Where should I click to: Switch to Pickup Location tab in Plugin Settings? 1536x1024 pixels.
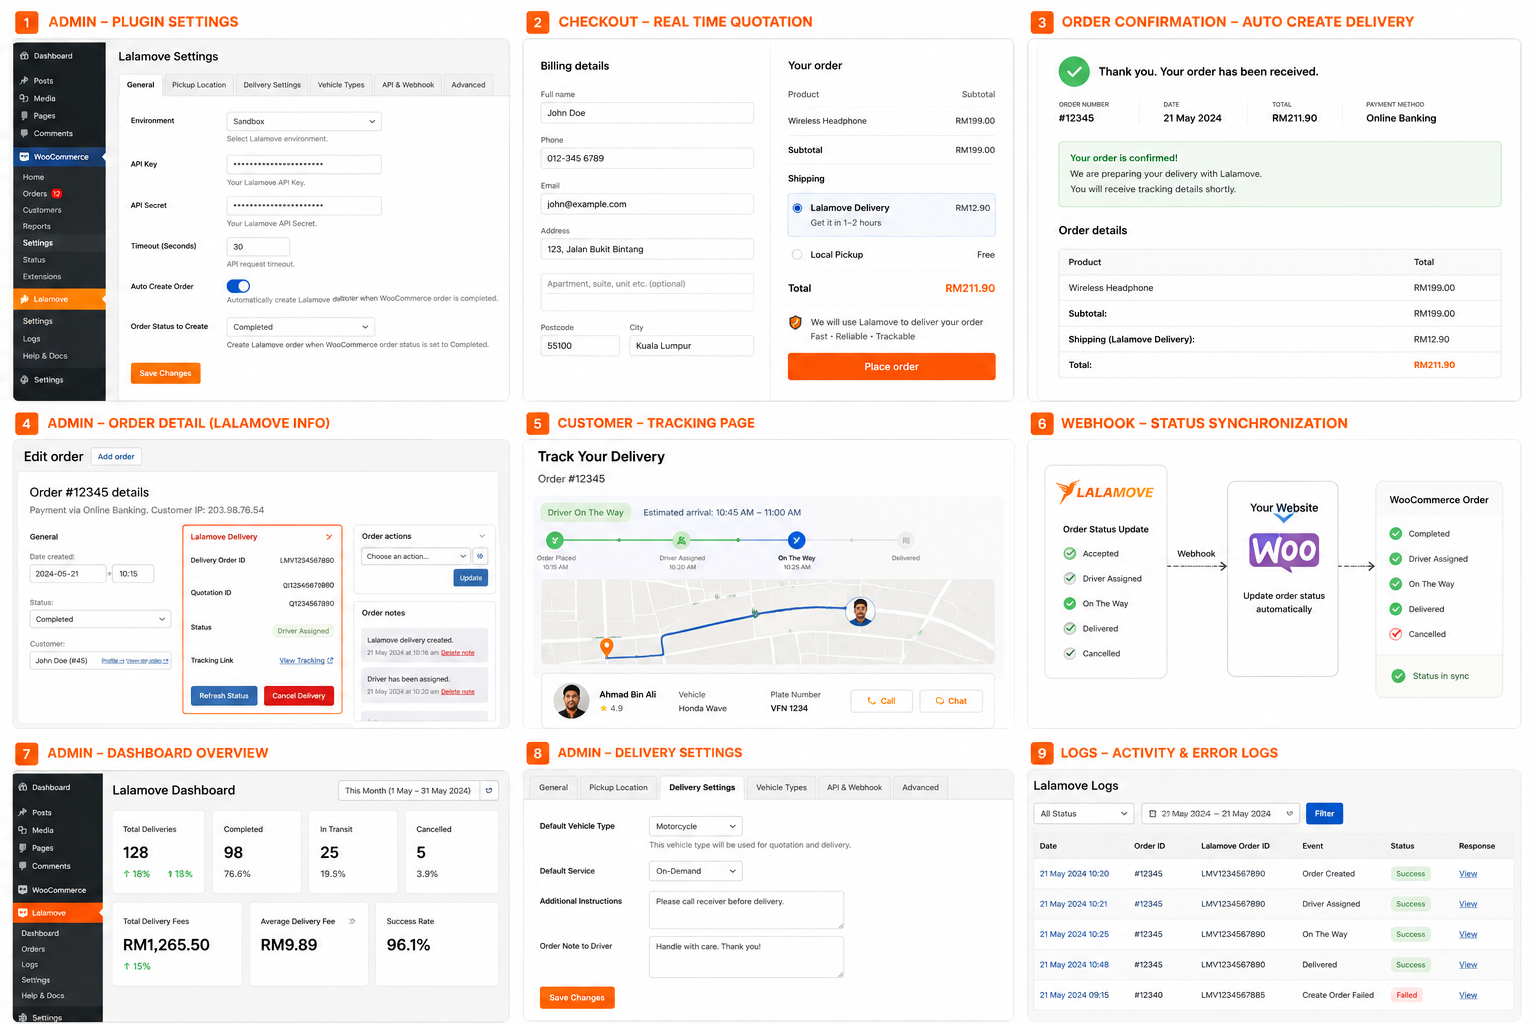point(199,85)
